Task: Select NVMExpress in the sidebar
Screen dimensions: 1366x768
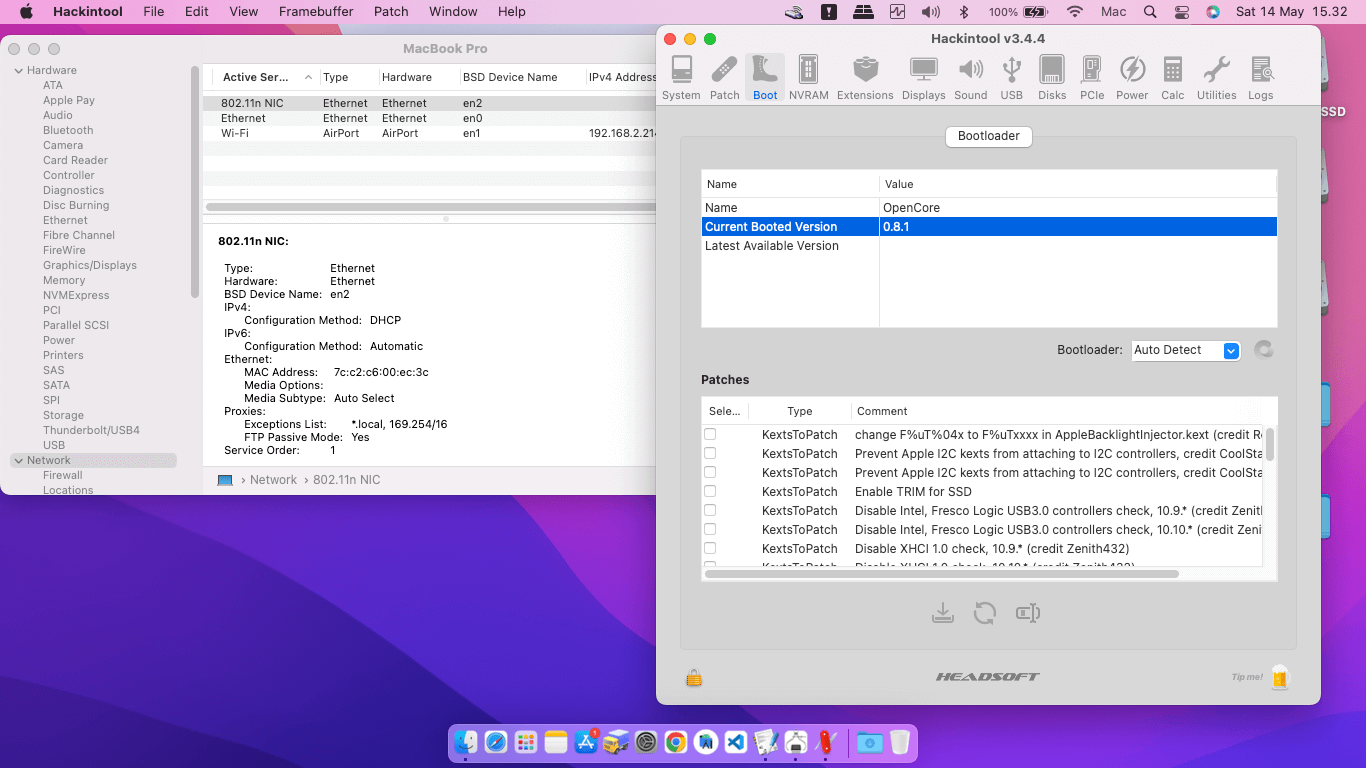Action: 76,296
